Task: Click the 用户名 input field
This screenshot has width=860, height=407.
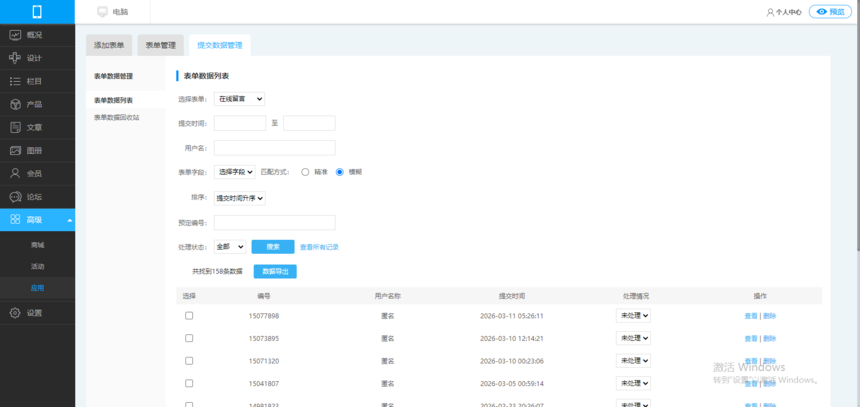Action: (x=274, y=148)
